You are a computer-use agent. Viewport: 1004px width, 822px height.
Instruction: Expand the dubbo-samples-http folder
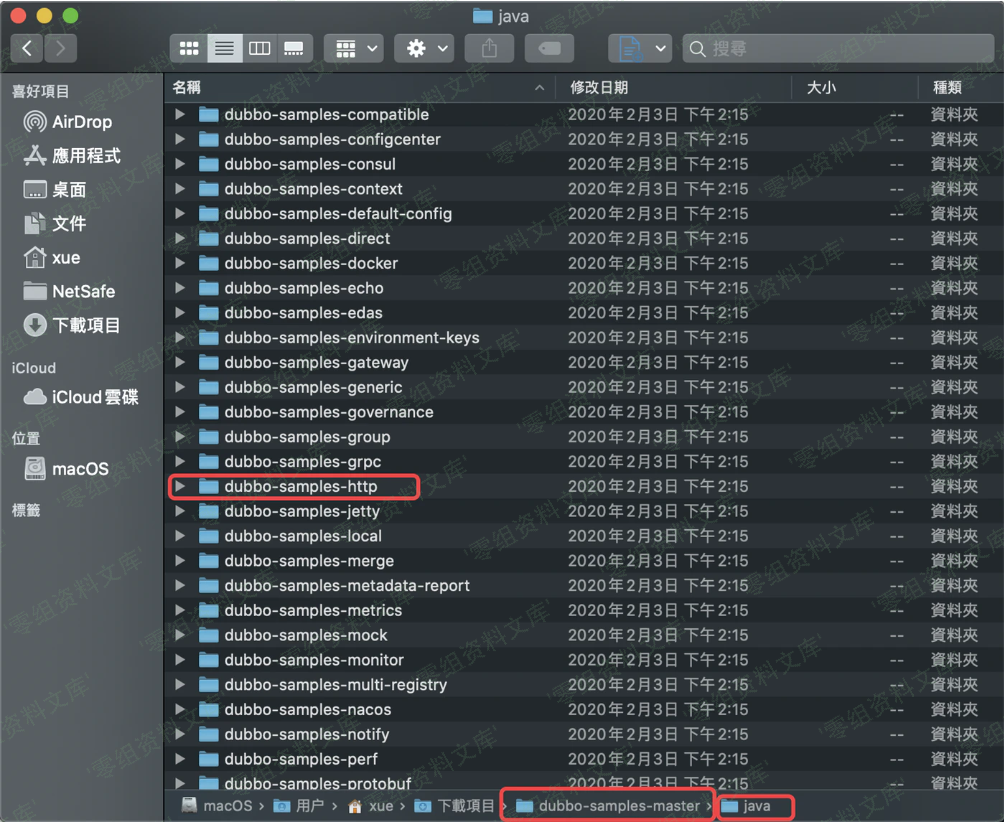click(179, 487)
